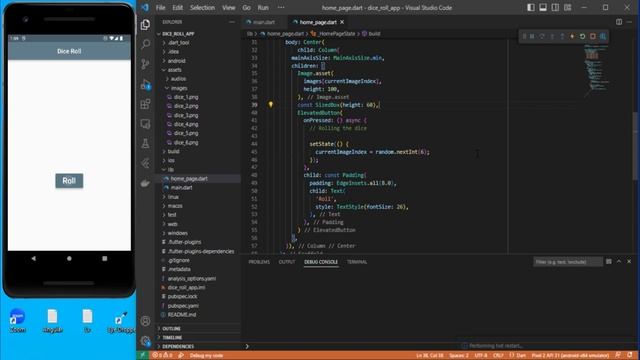Expand the build folder
The image size is (640, 360).
click(x=173, y=151)
